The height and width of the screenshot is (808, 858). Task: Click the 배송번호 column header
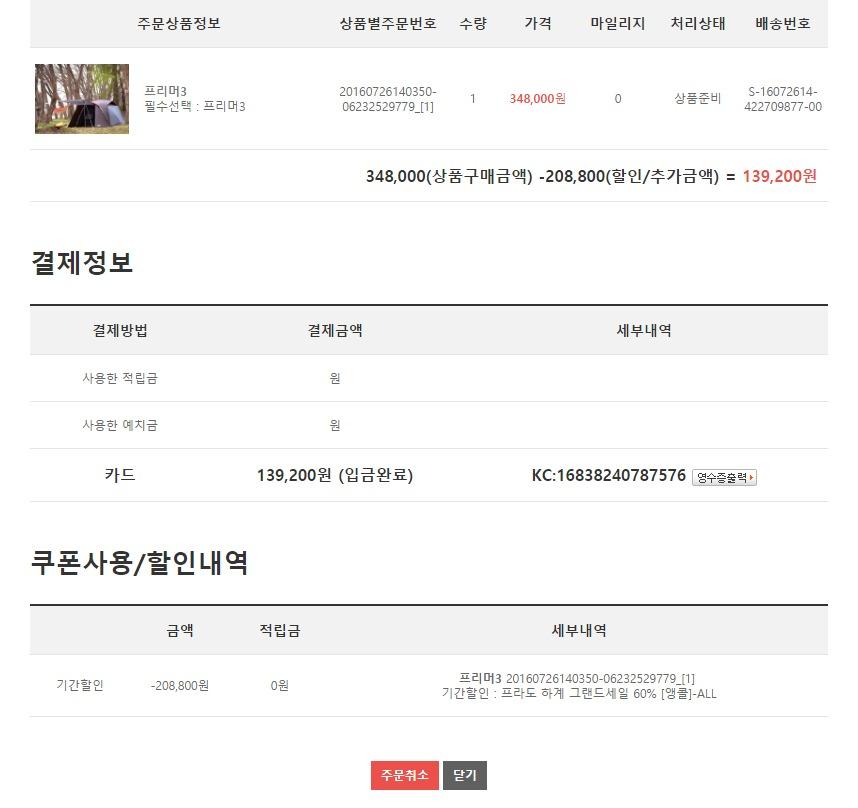782,24
